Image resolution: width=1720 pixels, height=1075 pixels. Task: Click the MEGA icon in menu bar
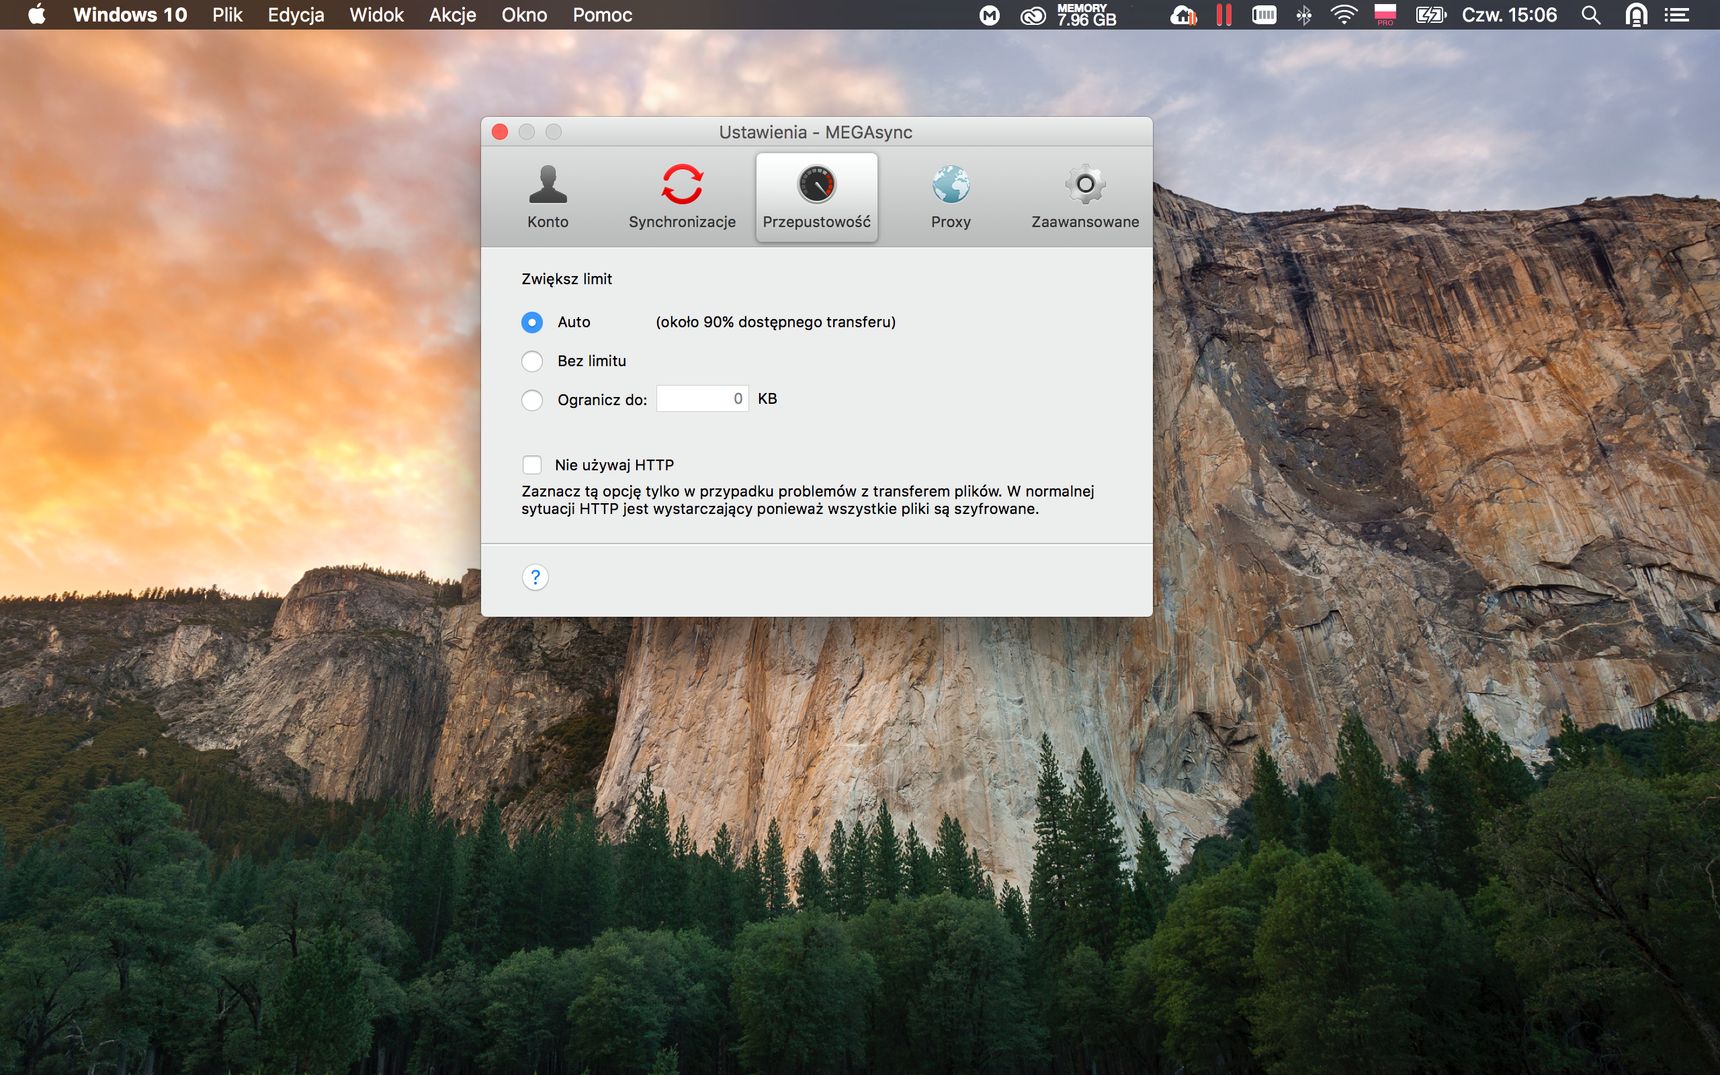(x=989, y=15)
